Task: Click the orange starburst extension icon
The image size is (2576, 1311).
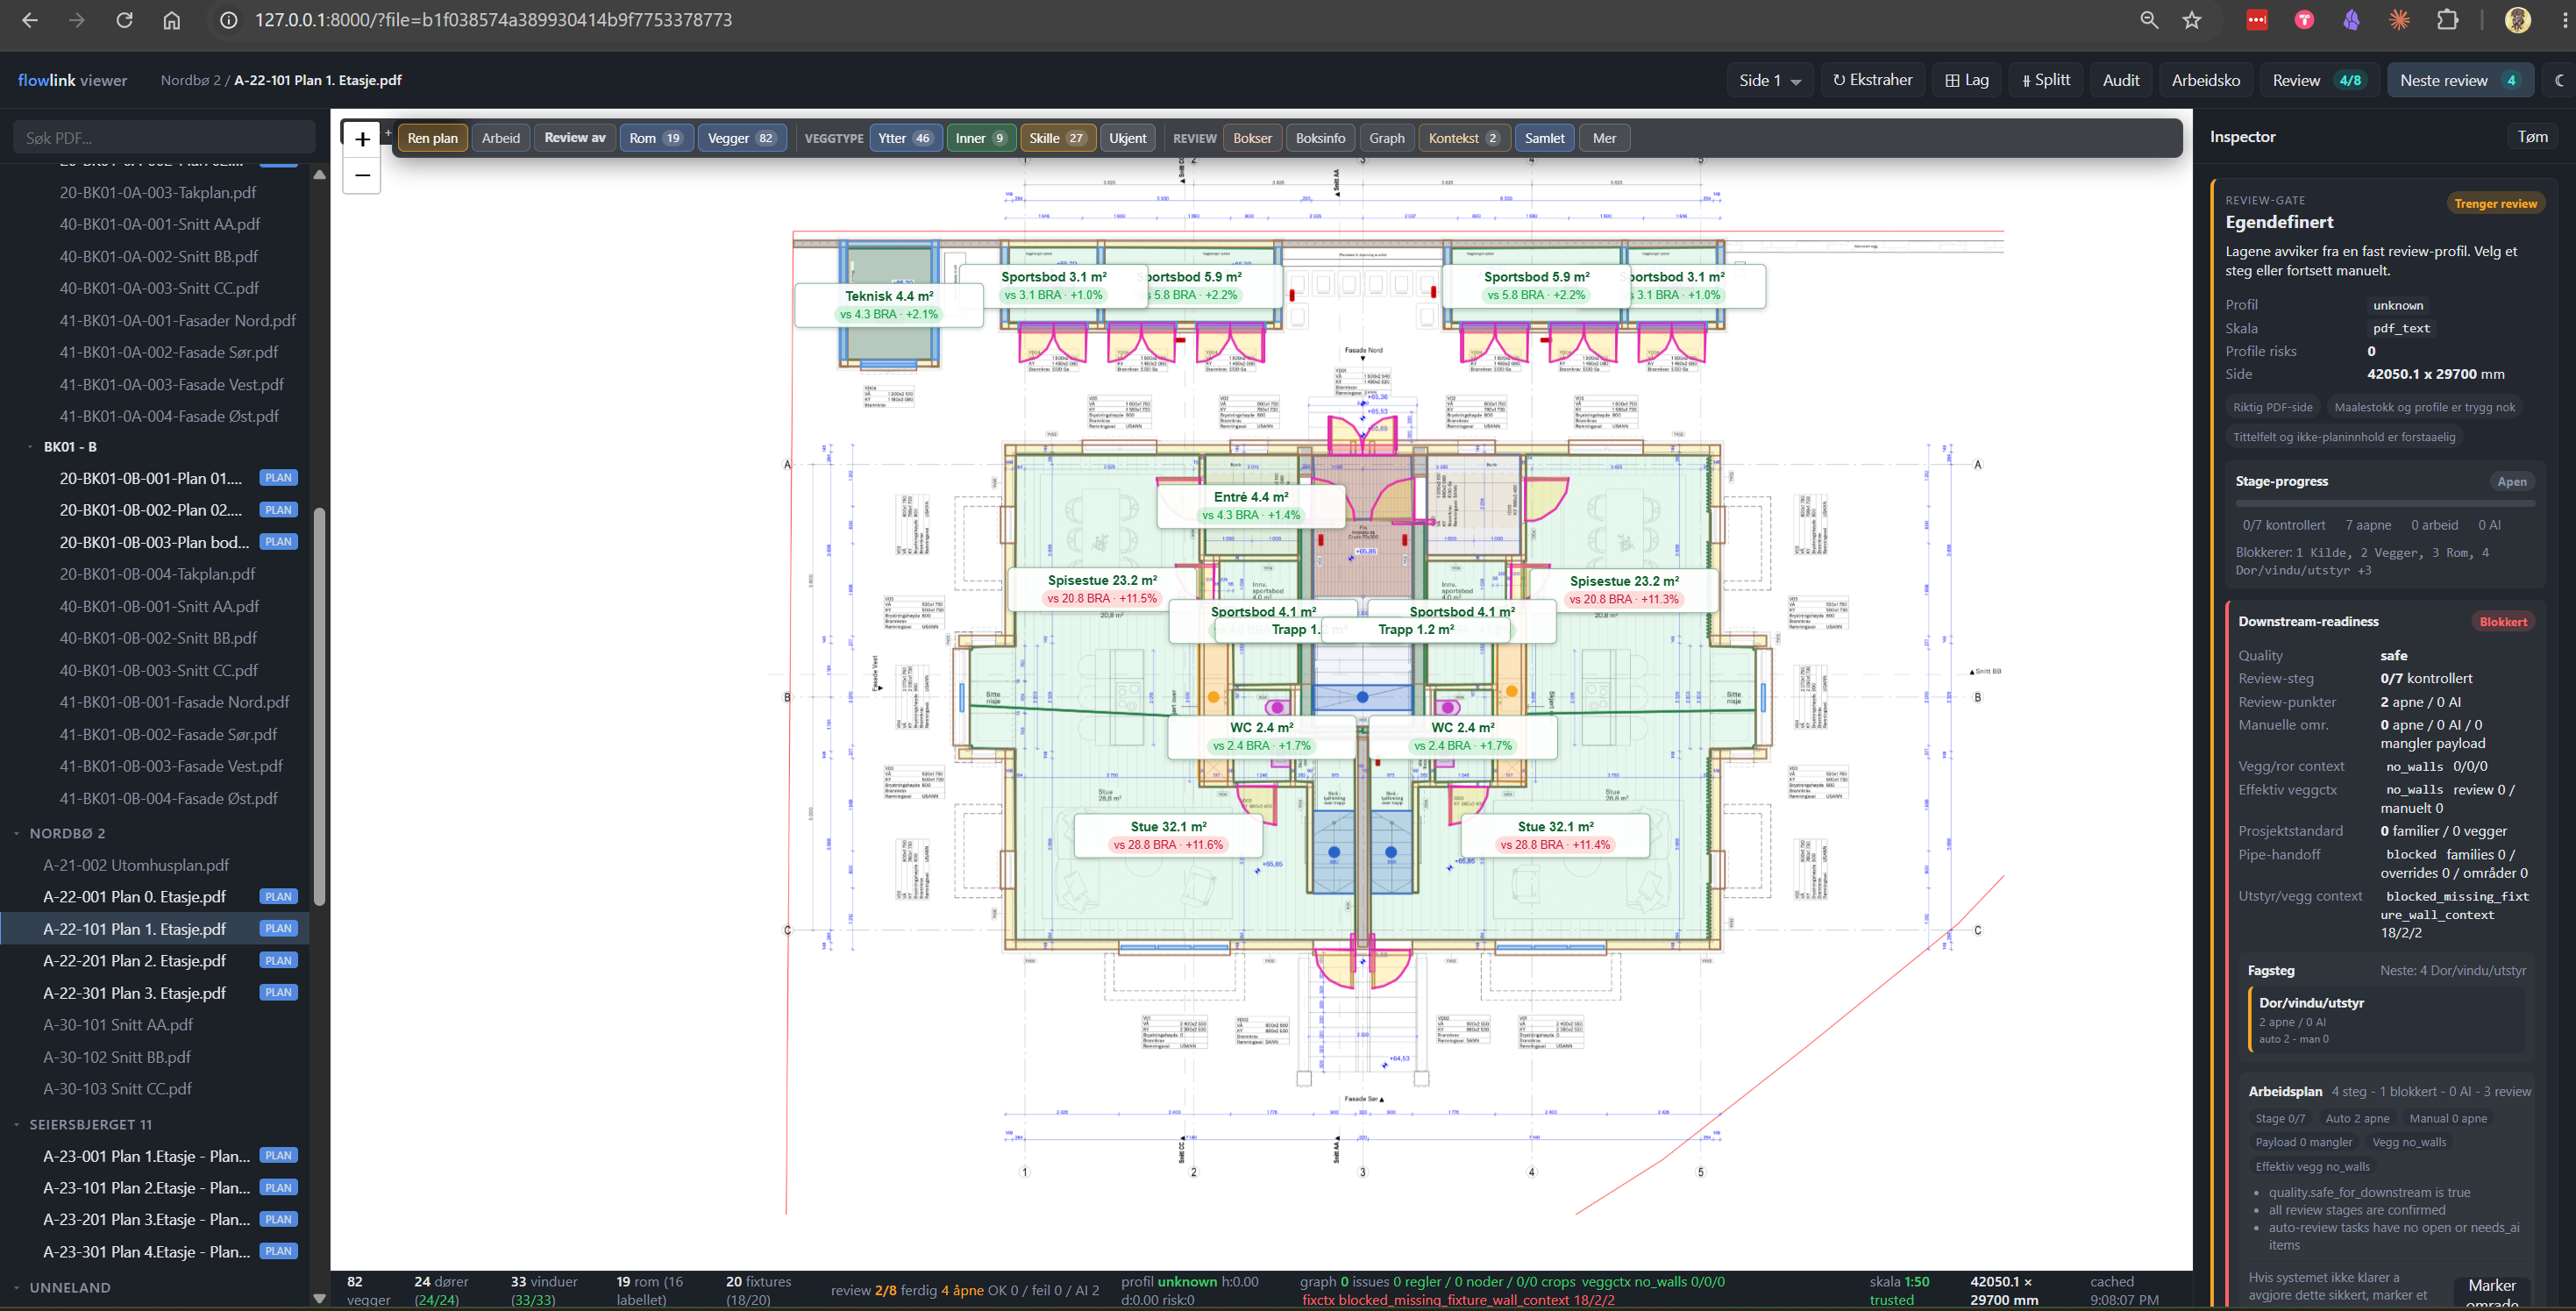Action: (x=2399, y=20)
